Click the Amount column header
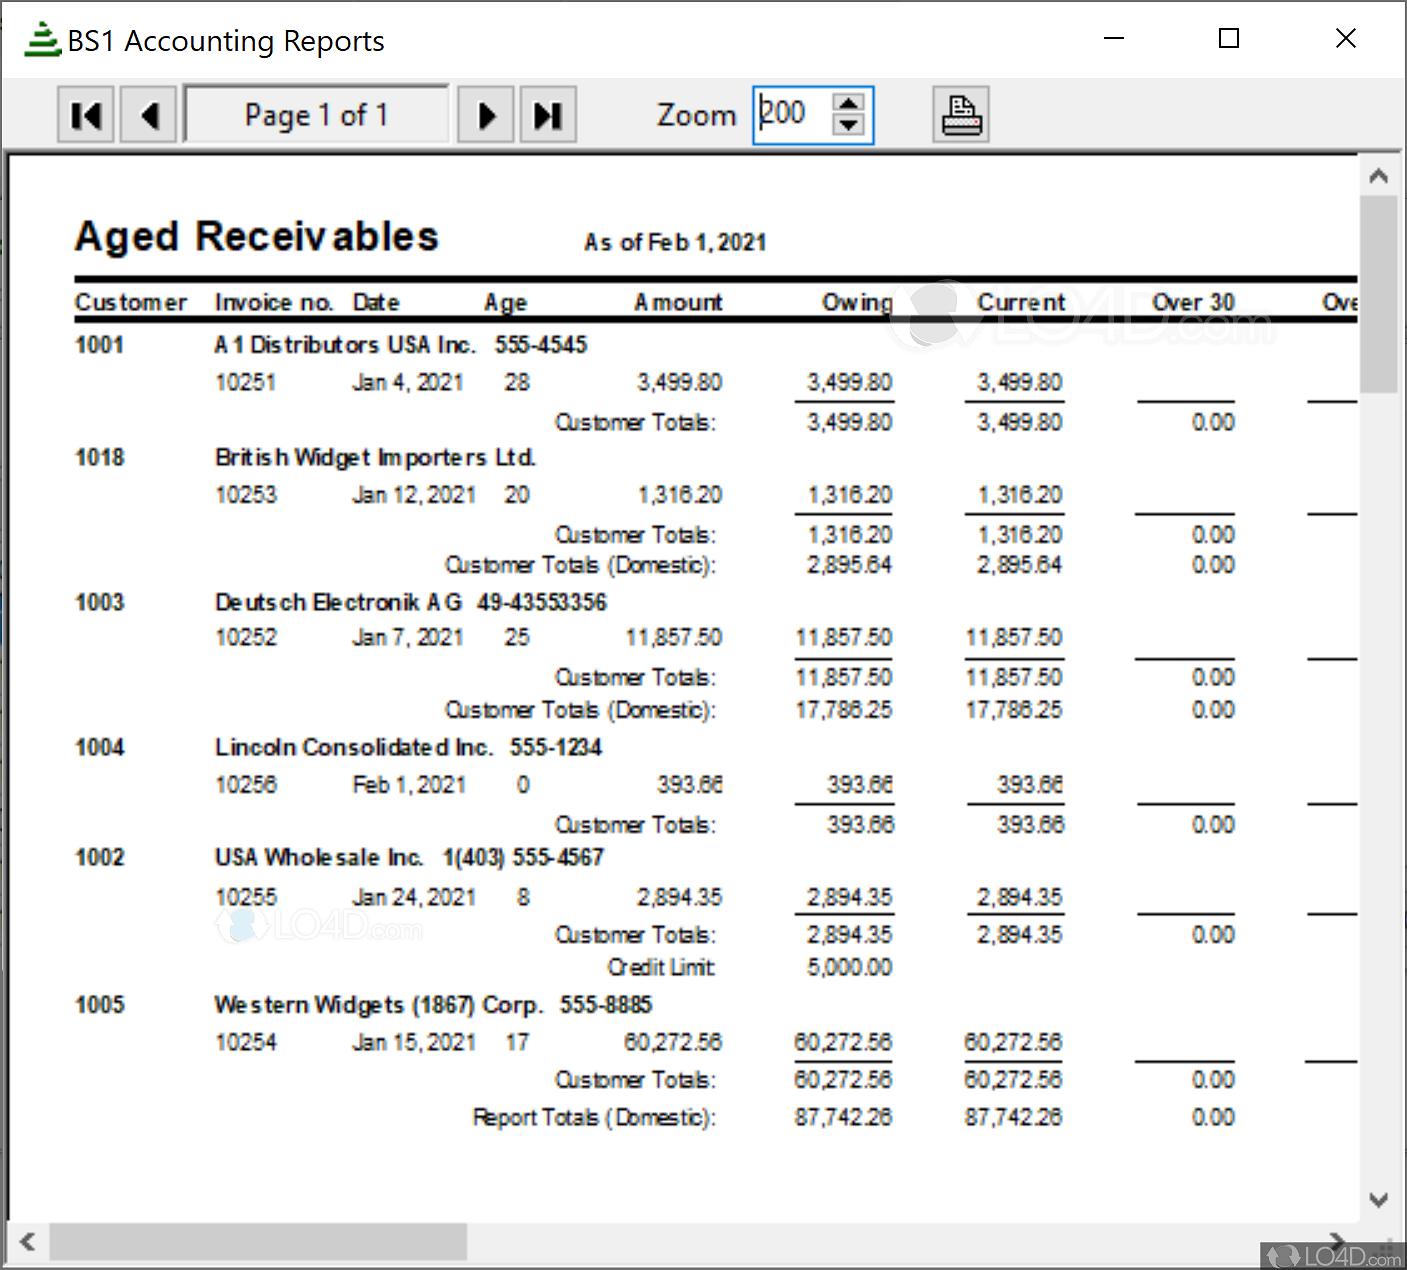 (678, 302)
